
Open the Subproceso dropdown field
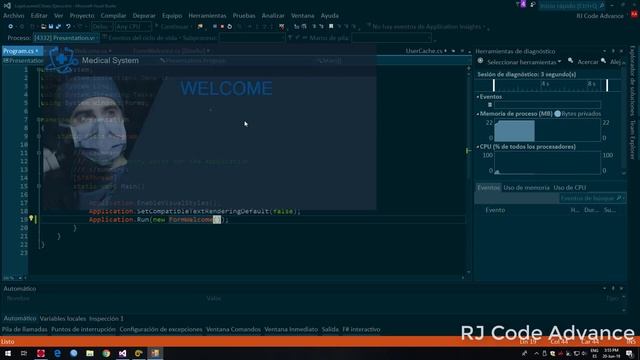tap(252, 38)
